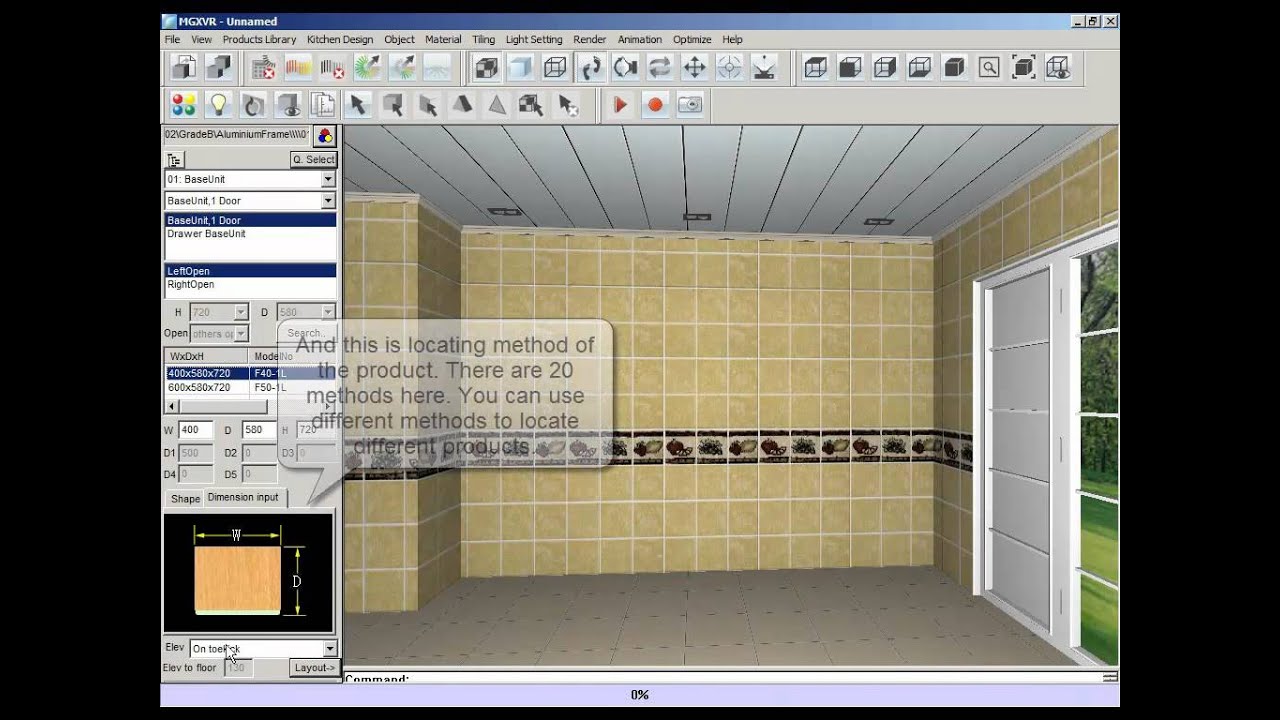Screen dimensions: 1280x720
Task: Click the green radial burst with arrow icon
Action: 367,68
